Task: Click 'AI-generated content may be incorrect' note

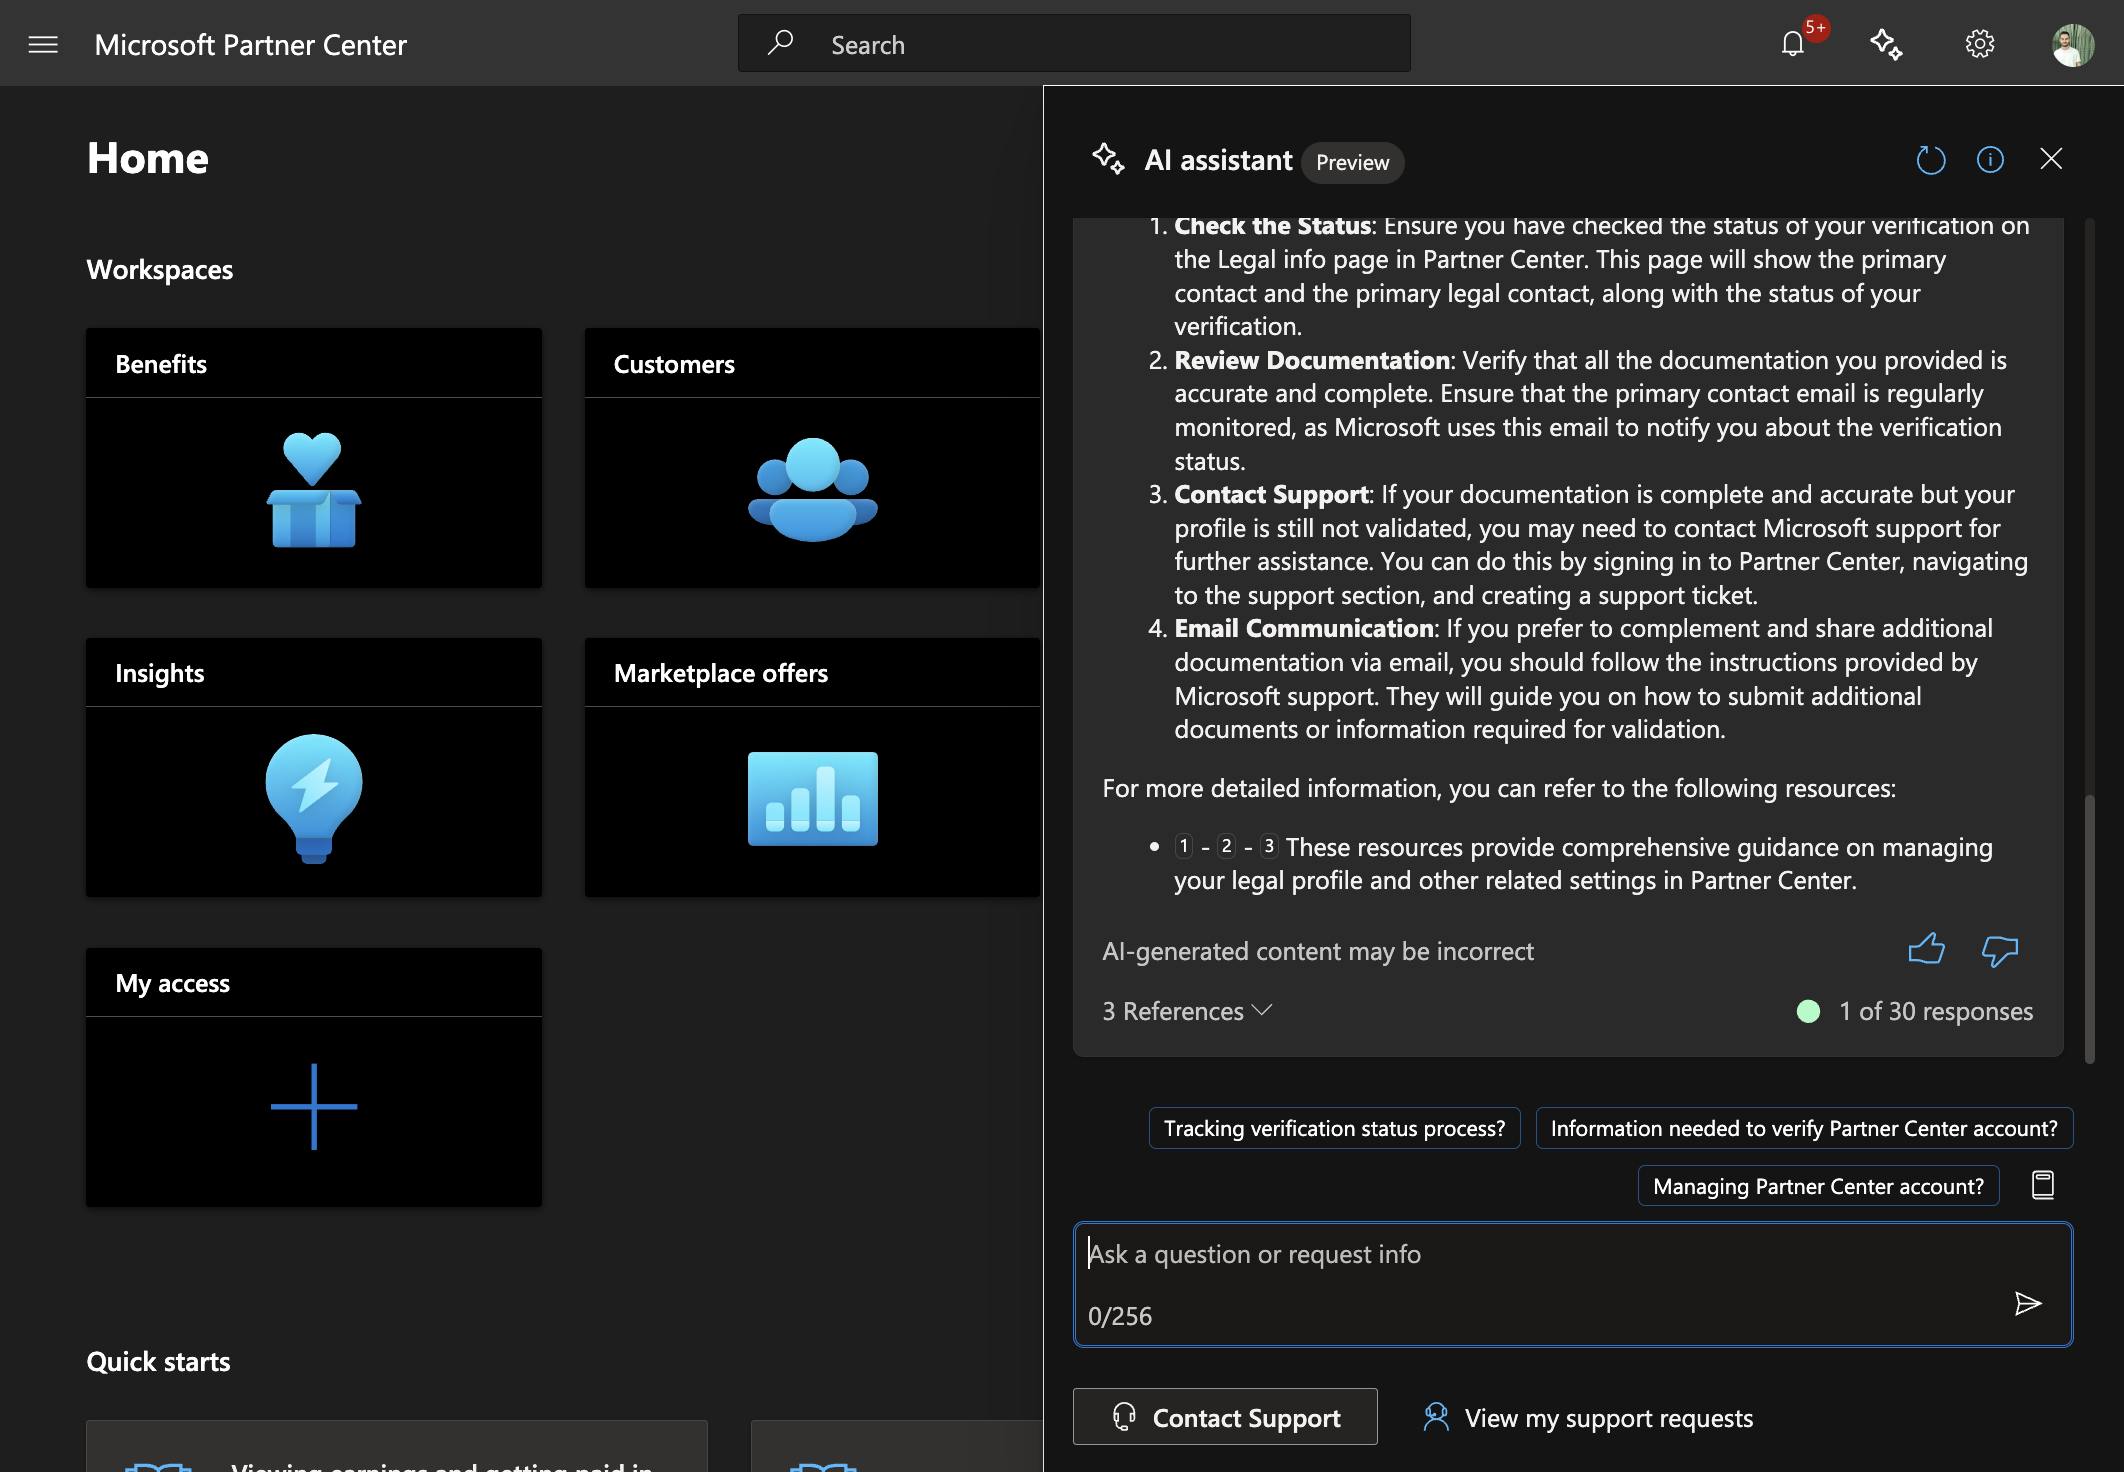Action: click(x=1317, y=951)
